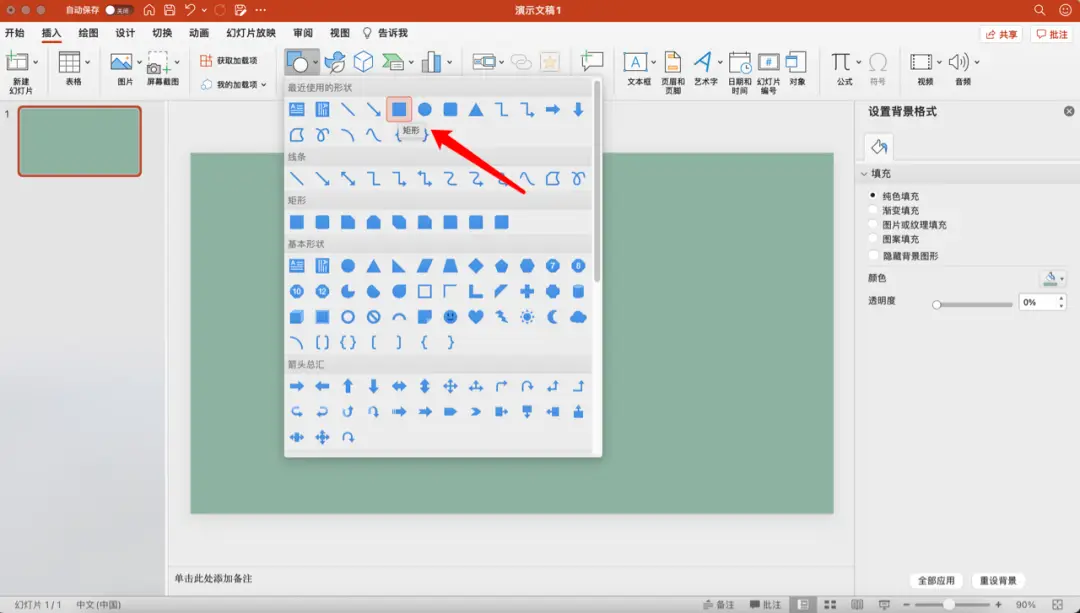Choose the heart shape
Viewport: 1080px width, 613px height.
point(476,317)
